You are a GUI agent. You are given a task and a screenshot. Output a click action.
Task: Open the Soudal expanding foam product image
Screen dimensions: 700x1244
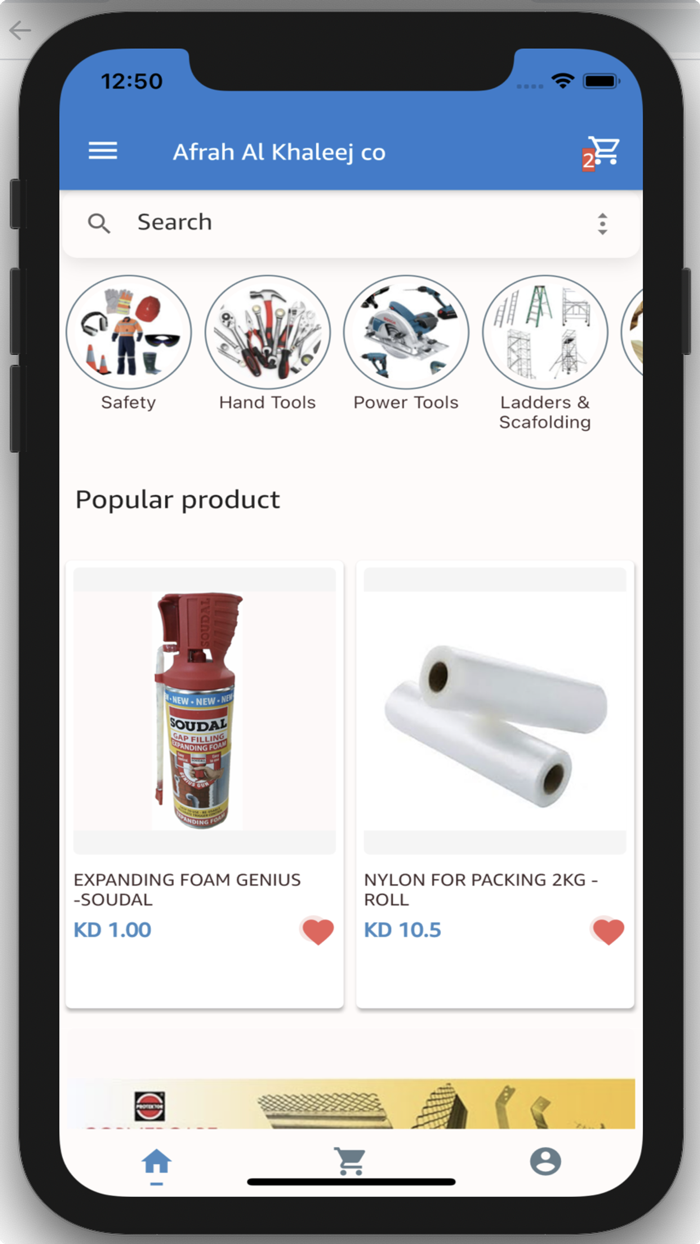pyautogui.click(x=205, y=711)
